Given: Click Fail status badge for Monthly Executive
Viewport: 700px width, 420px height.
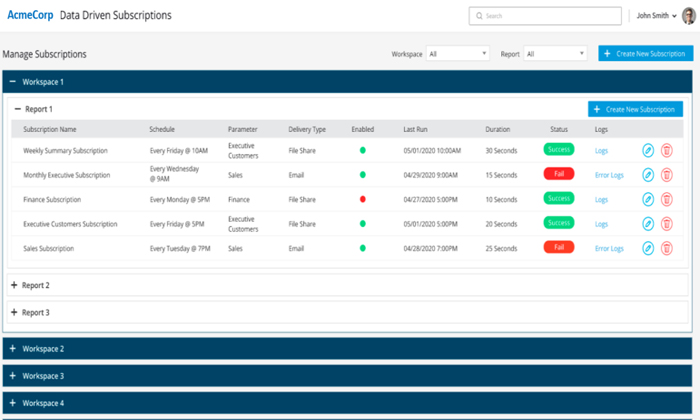Looking at the screenshot, I should point(558,174).
